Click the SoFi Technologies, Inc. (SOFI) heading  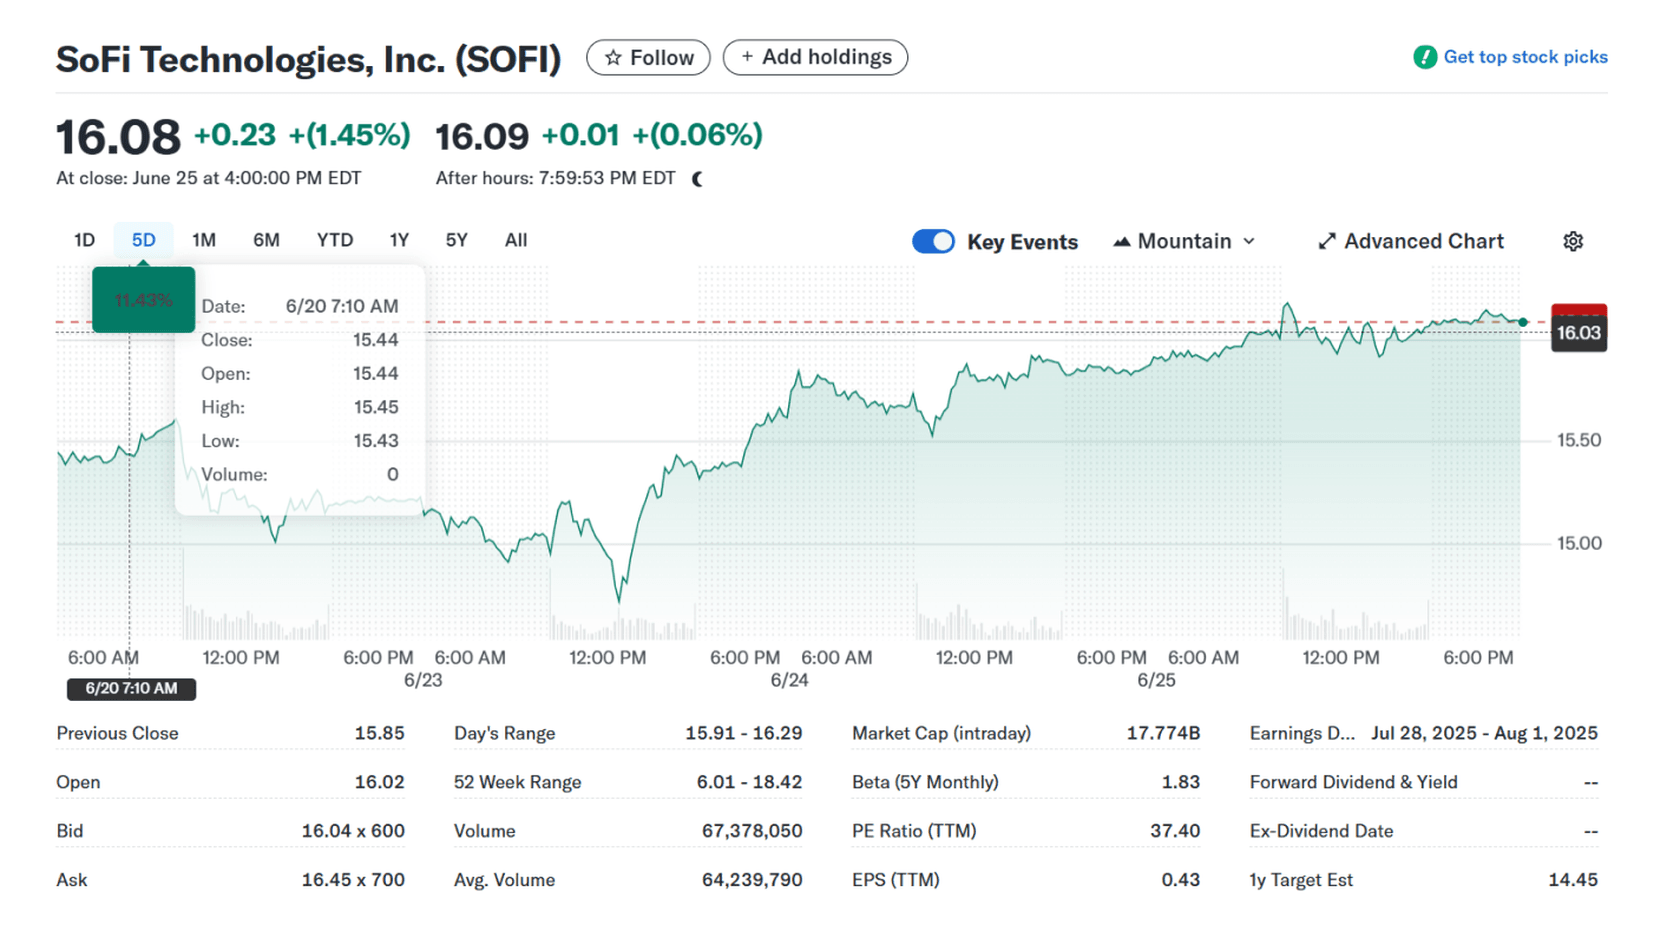point(308,59)
